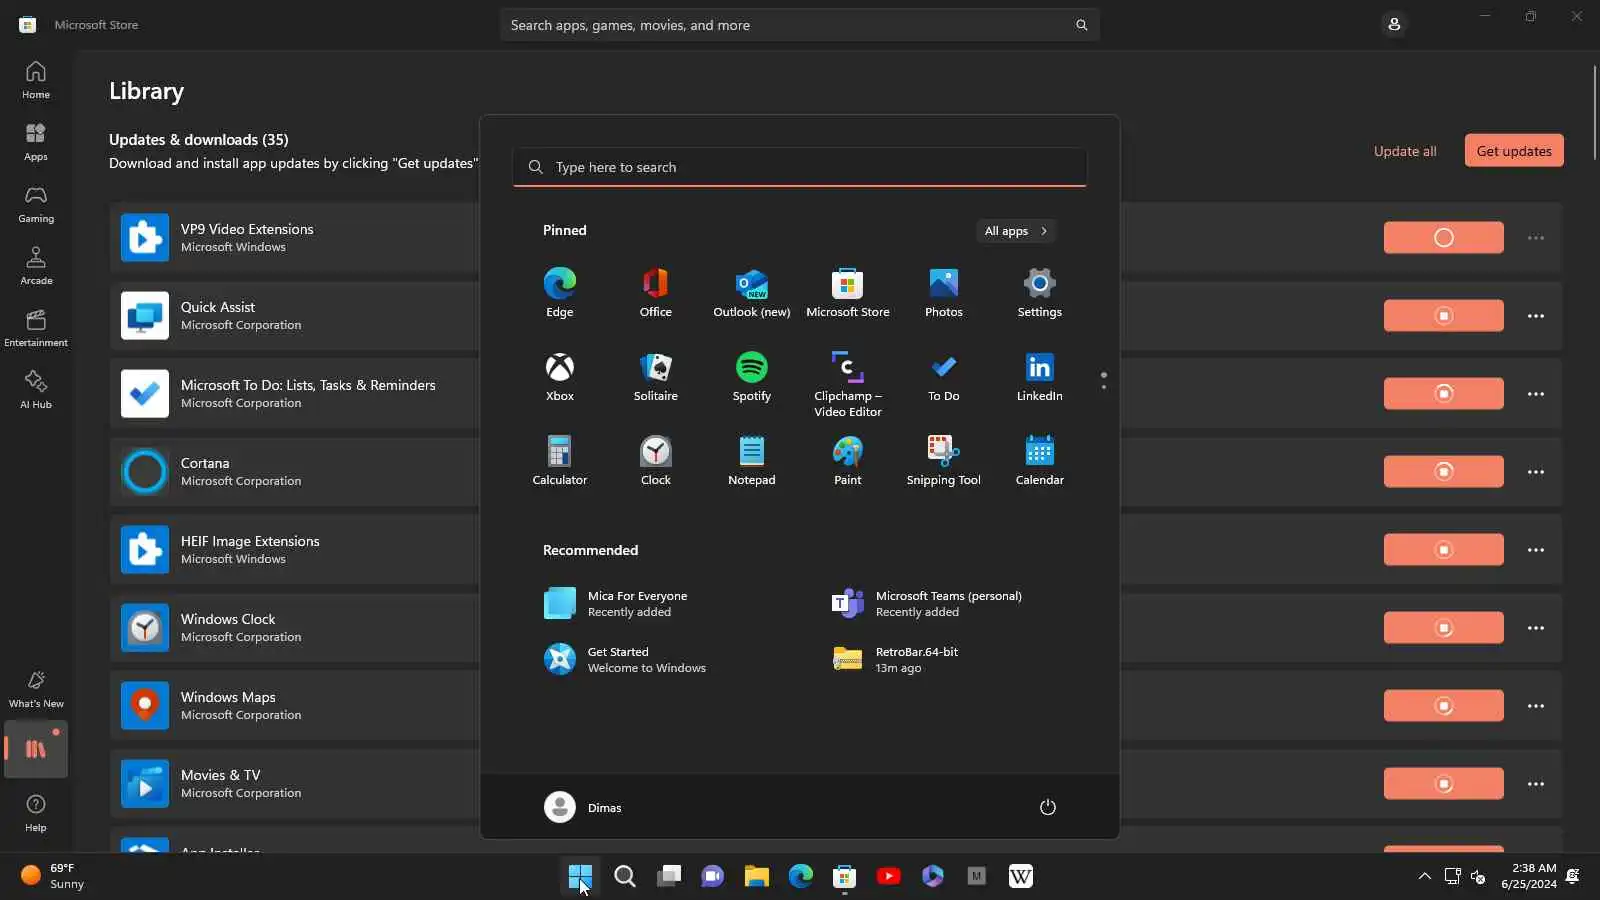Open Outlook (new) pinned app
This screenshot has width=1600, height=900.
(x=752, y=293)
